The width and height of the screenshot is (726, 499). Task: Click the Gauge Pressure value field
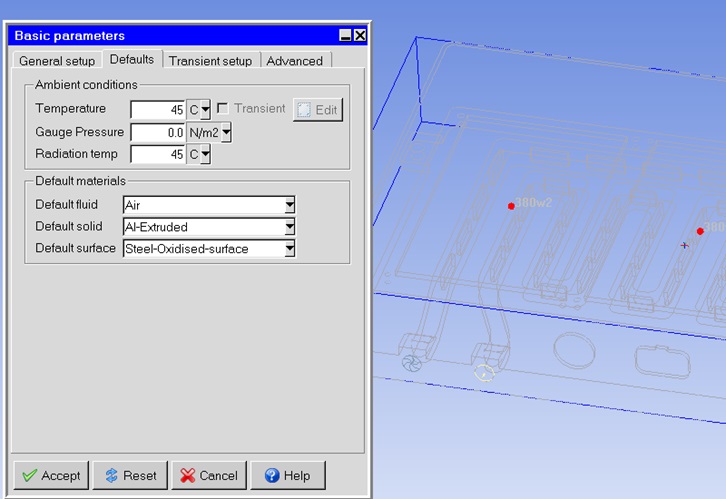(x=158, y=132)
